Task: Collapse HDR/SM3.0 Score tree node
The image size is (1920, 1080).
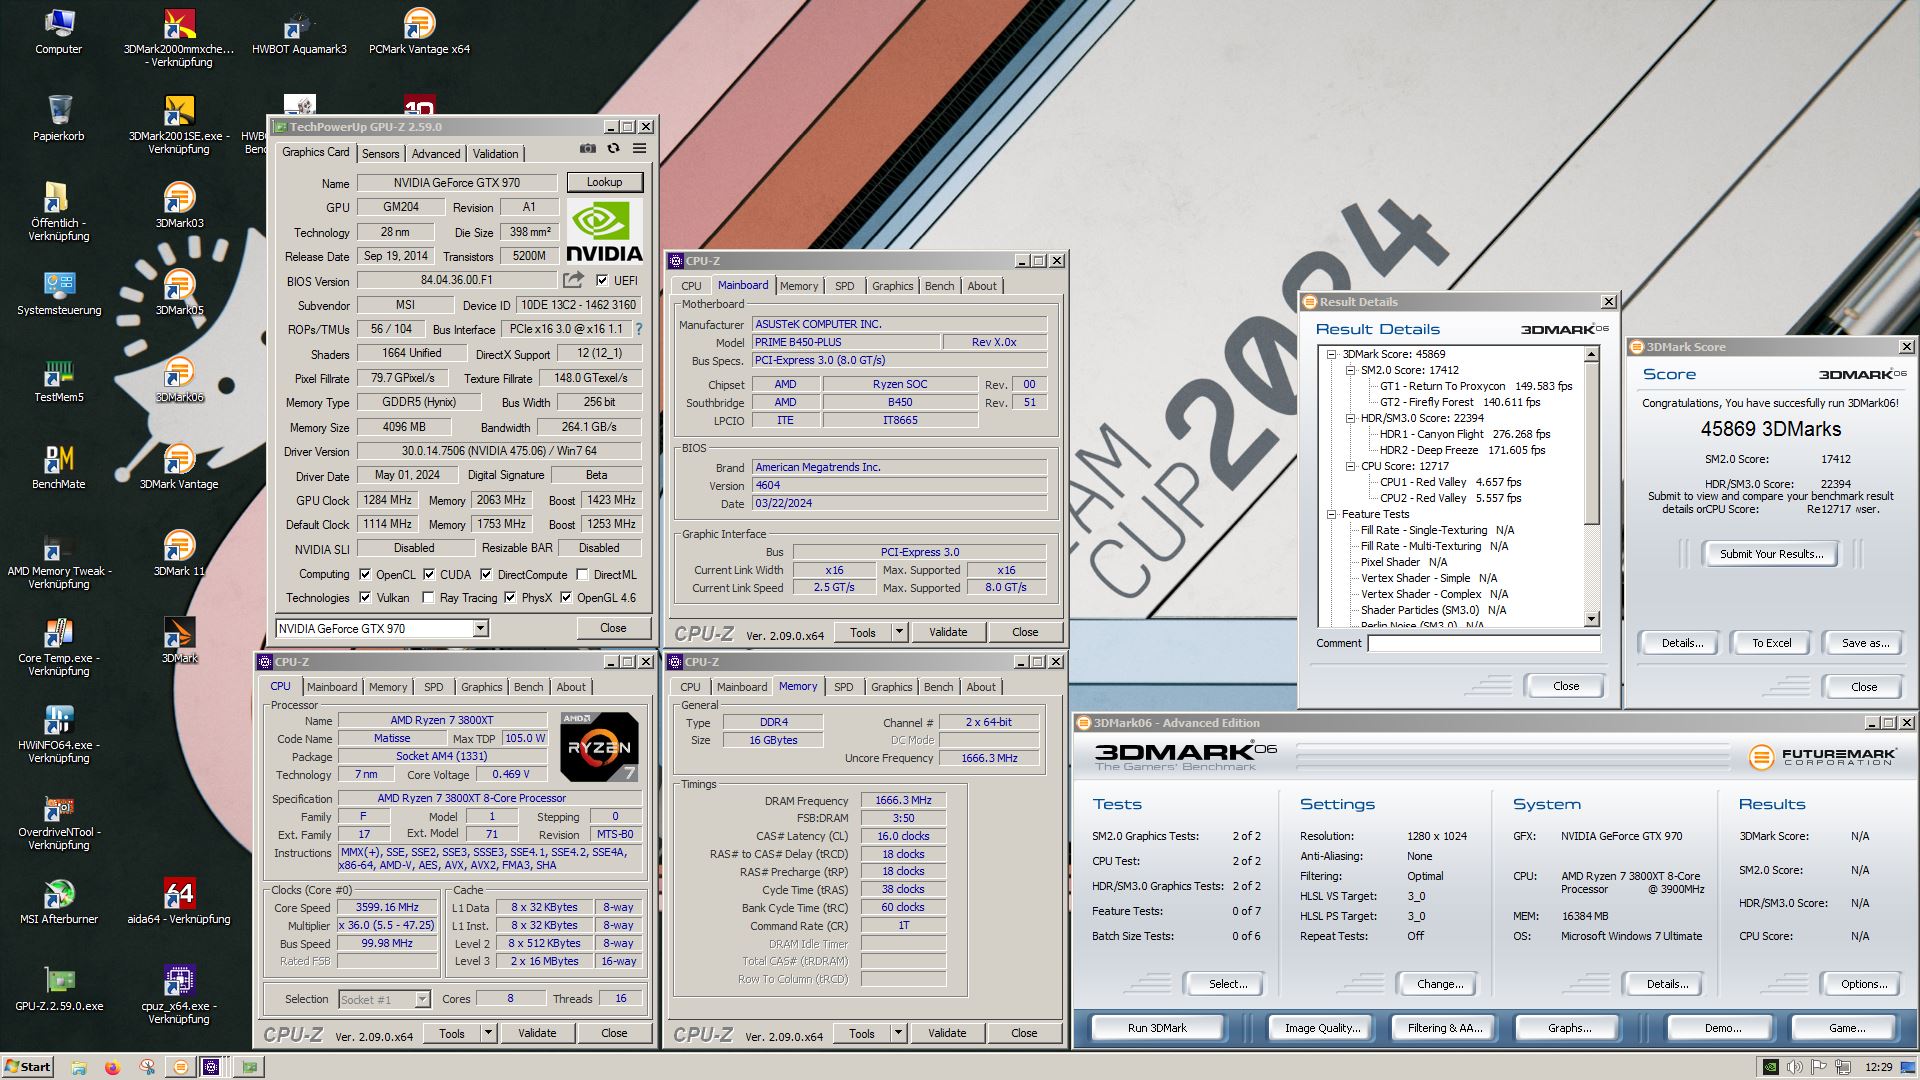Action: [x=1350, y=418]
